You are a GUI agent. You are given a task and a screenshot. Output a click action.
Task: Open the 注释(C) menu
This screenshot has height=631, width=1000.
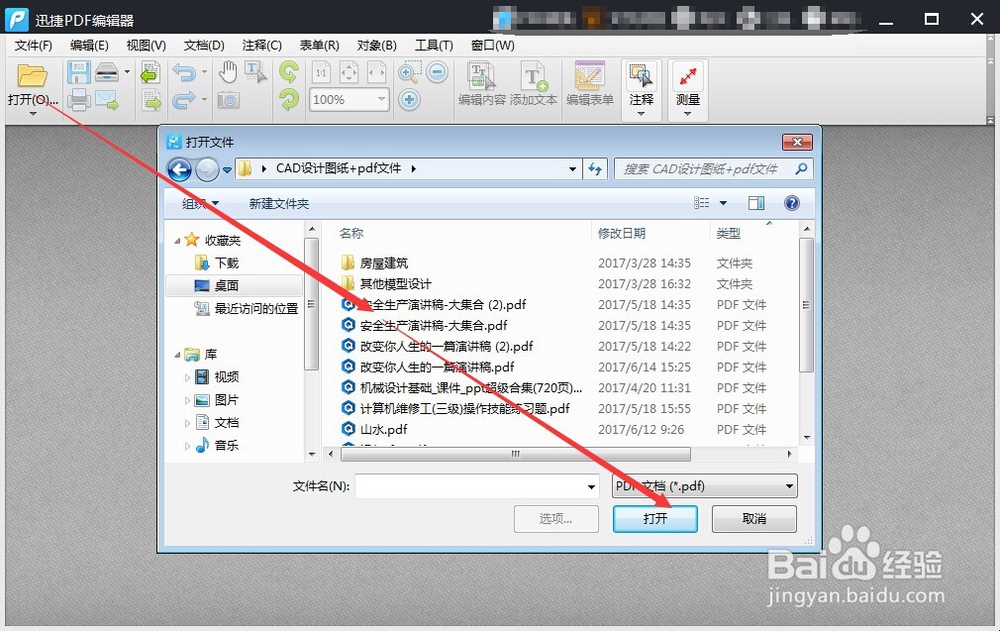[x=261, y=45]
